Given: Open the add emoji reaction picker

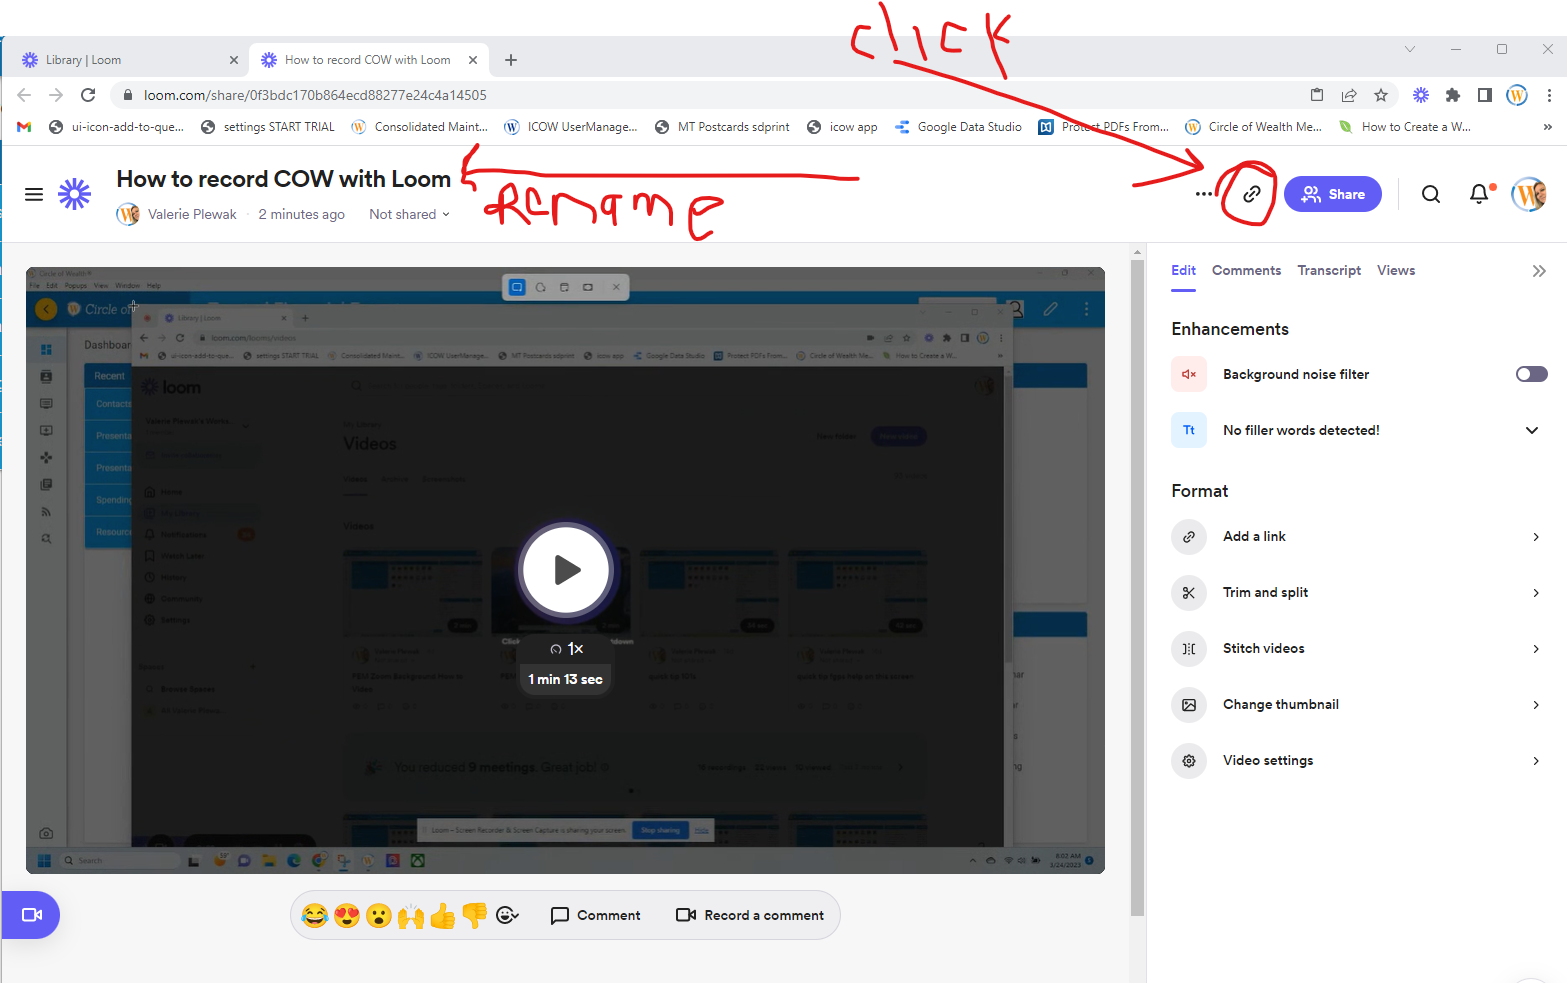Looking at the screenshot, I should pyautogui.click(x=508, y=915).
